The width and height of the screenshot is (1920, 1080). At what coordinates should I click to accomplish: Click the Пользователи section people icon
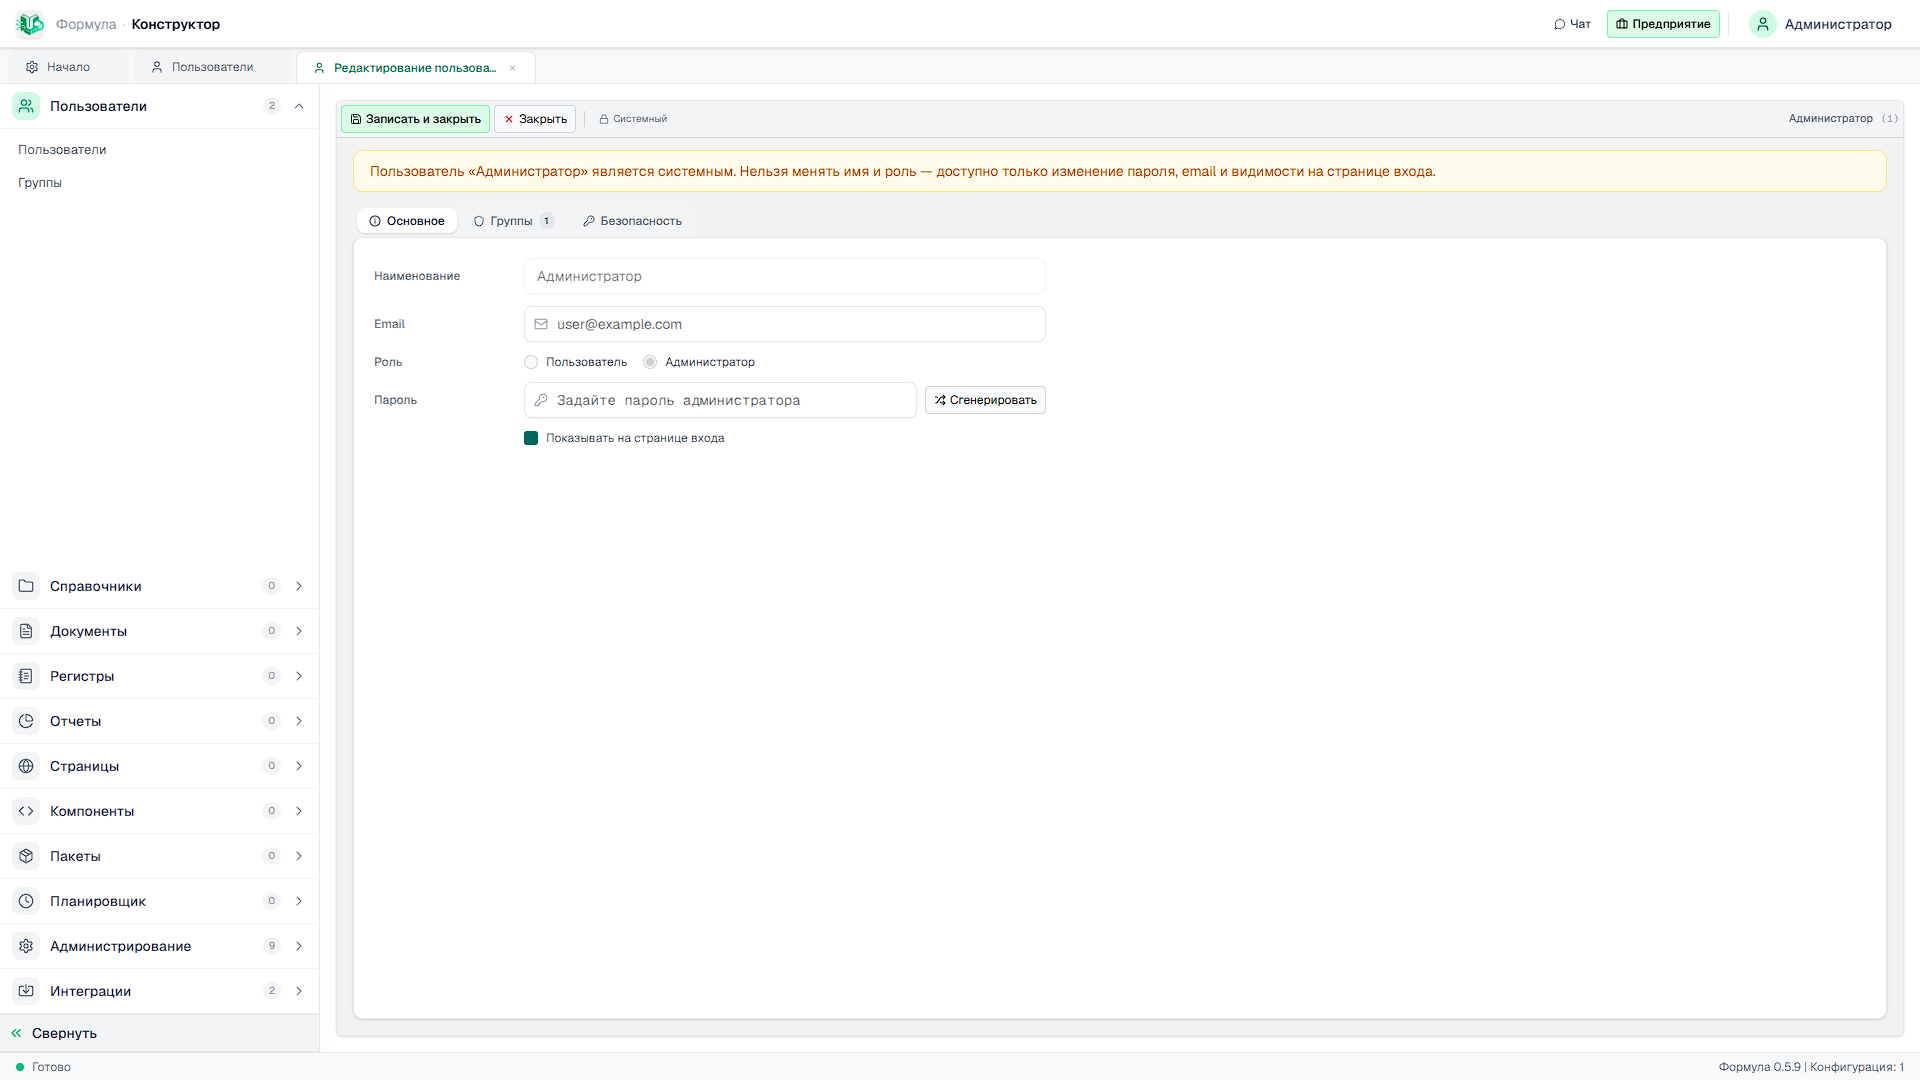pos(26,106)
